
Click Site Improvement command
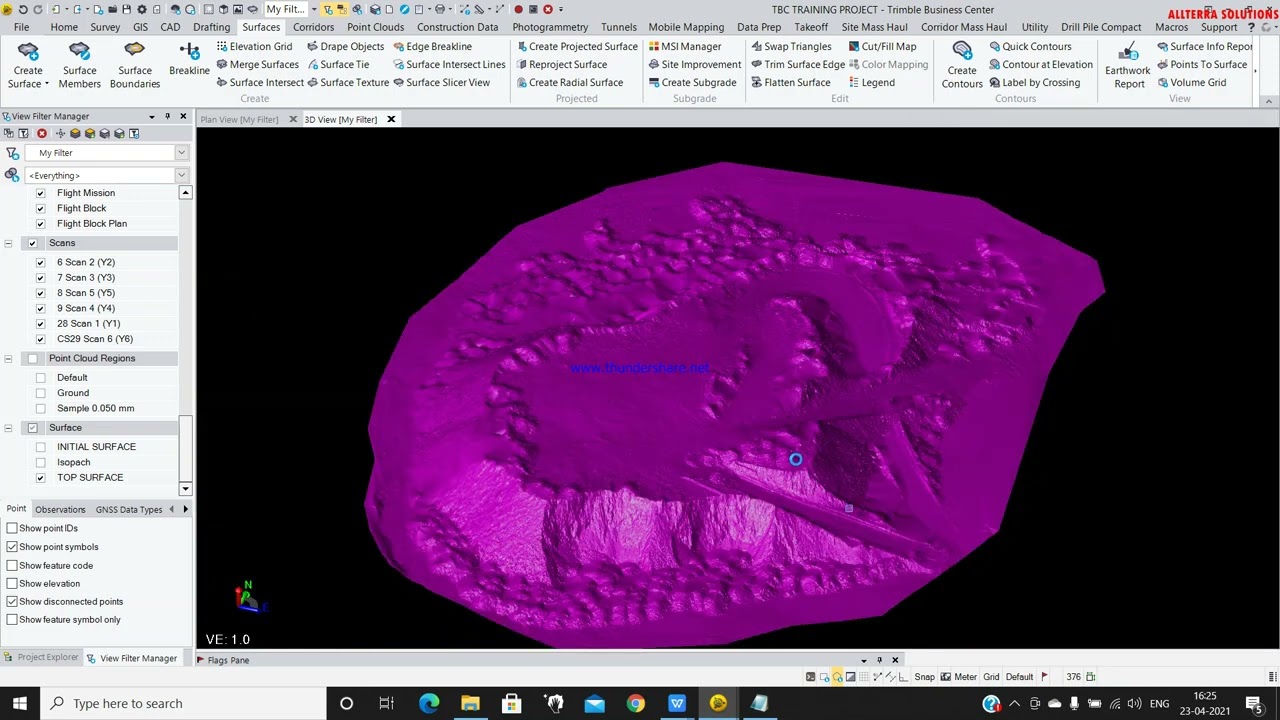coord(694,65)
